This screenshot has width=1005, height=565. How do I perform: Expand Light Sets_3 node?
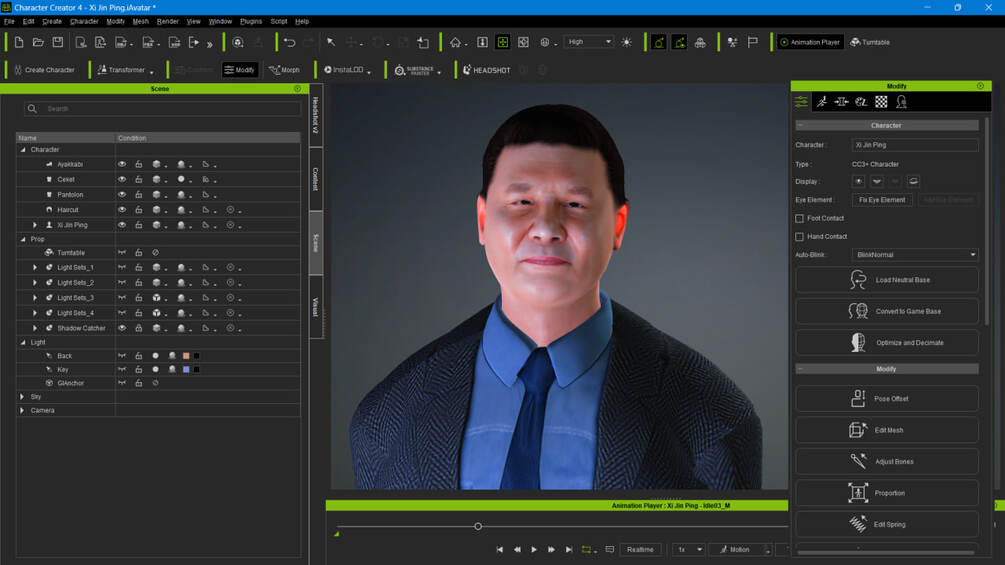(x=35, y=297)
